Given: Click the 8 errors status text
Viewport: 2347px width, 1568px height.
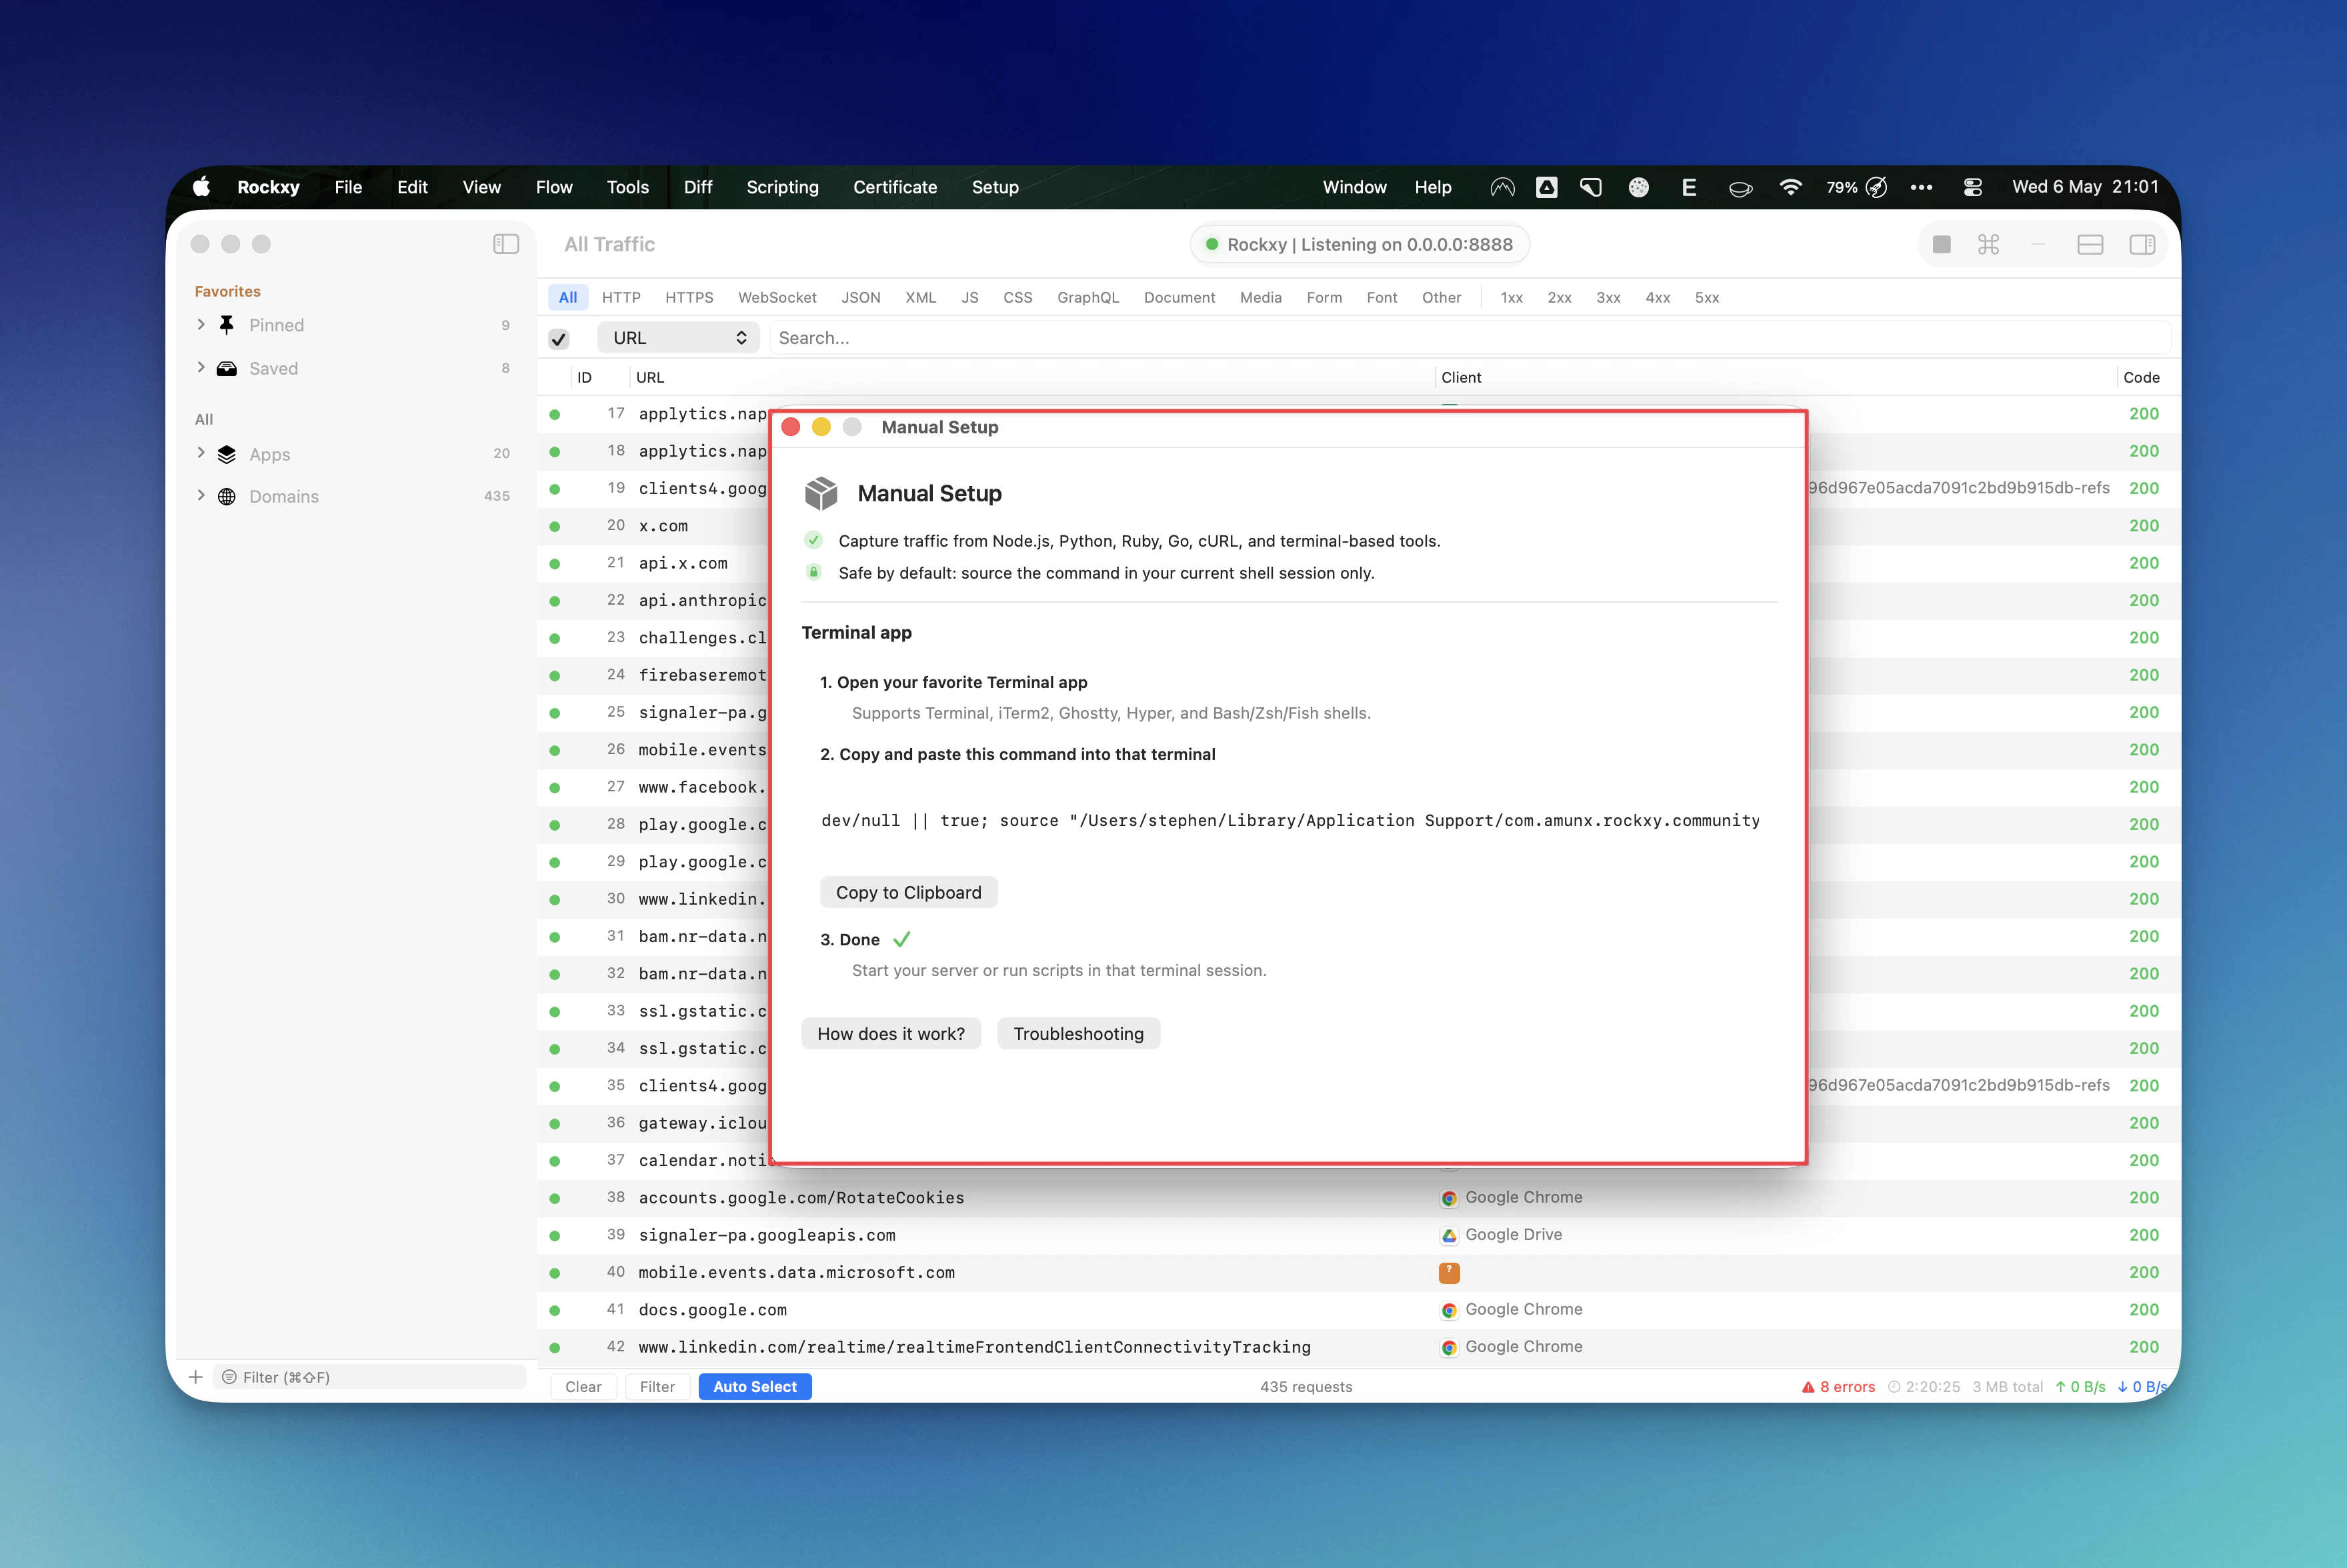Looking at the screenshot, I should 1847,1387.
